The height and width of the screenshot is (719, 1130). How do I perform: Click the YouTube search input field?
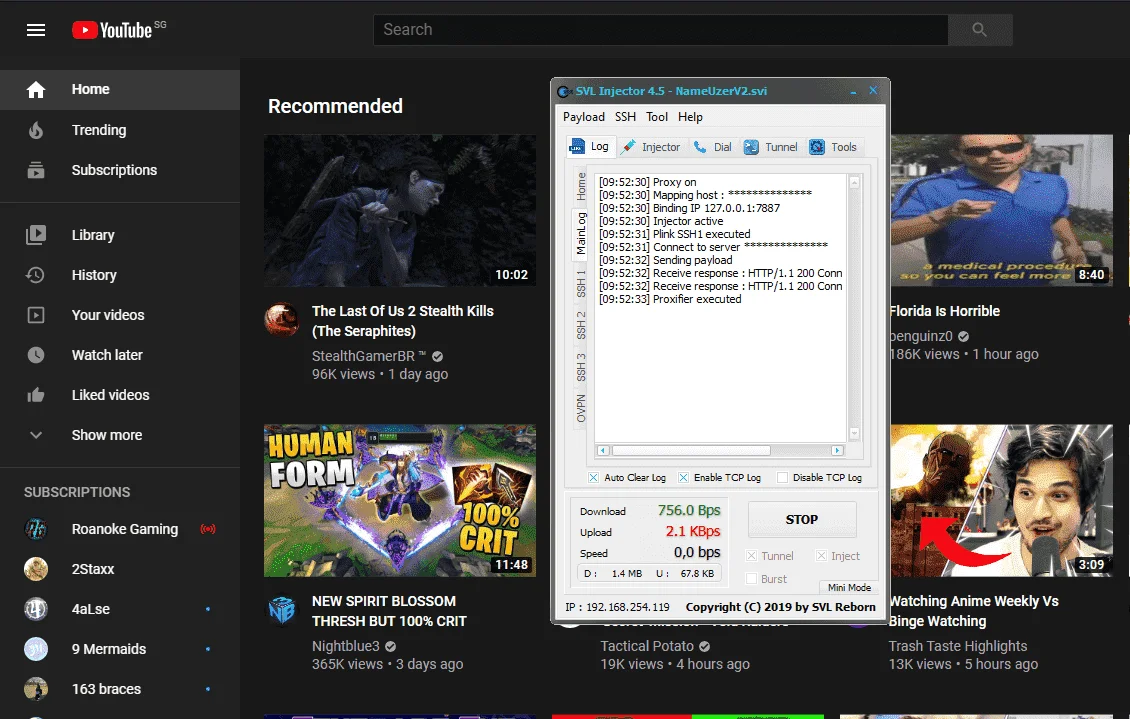point(661,30)
